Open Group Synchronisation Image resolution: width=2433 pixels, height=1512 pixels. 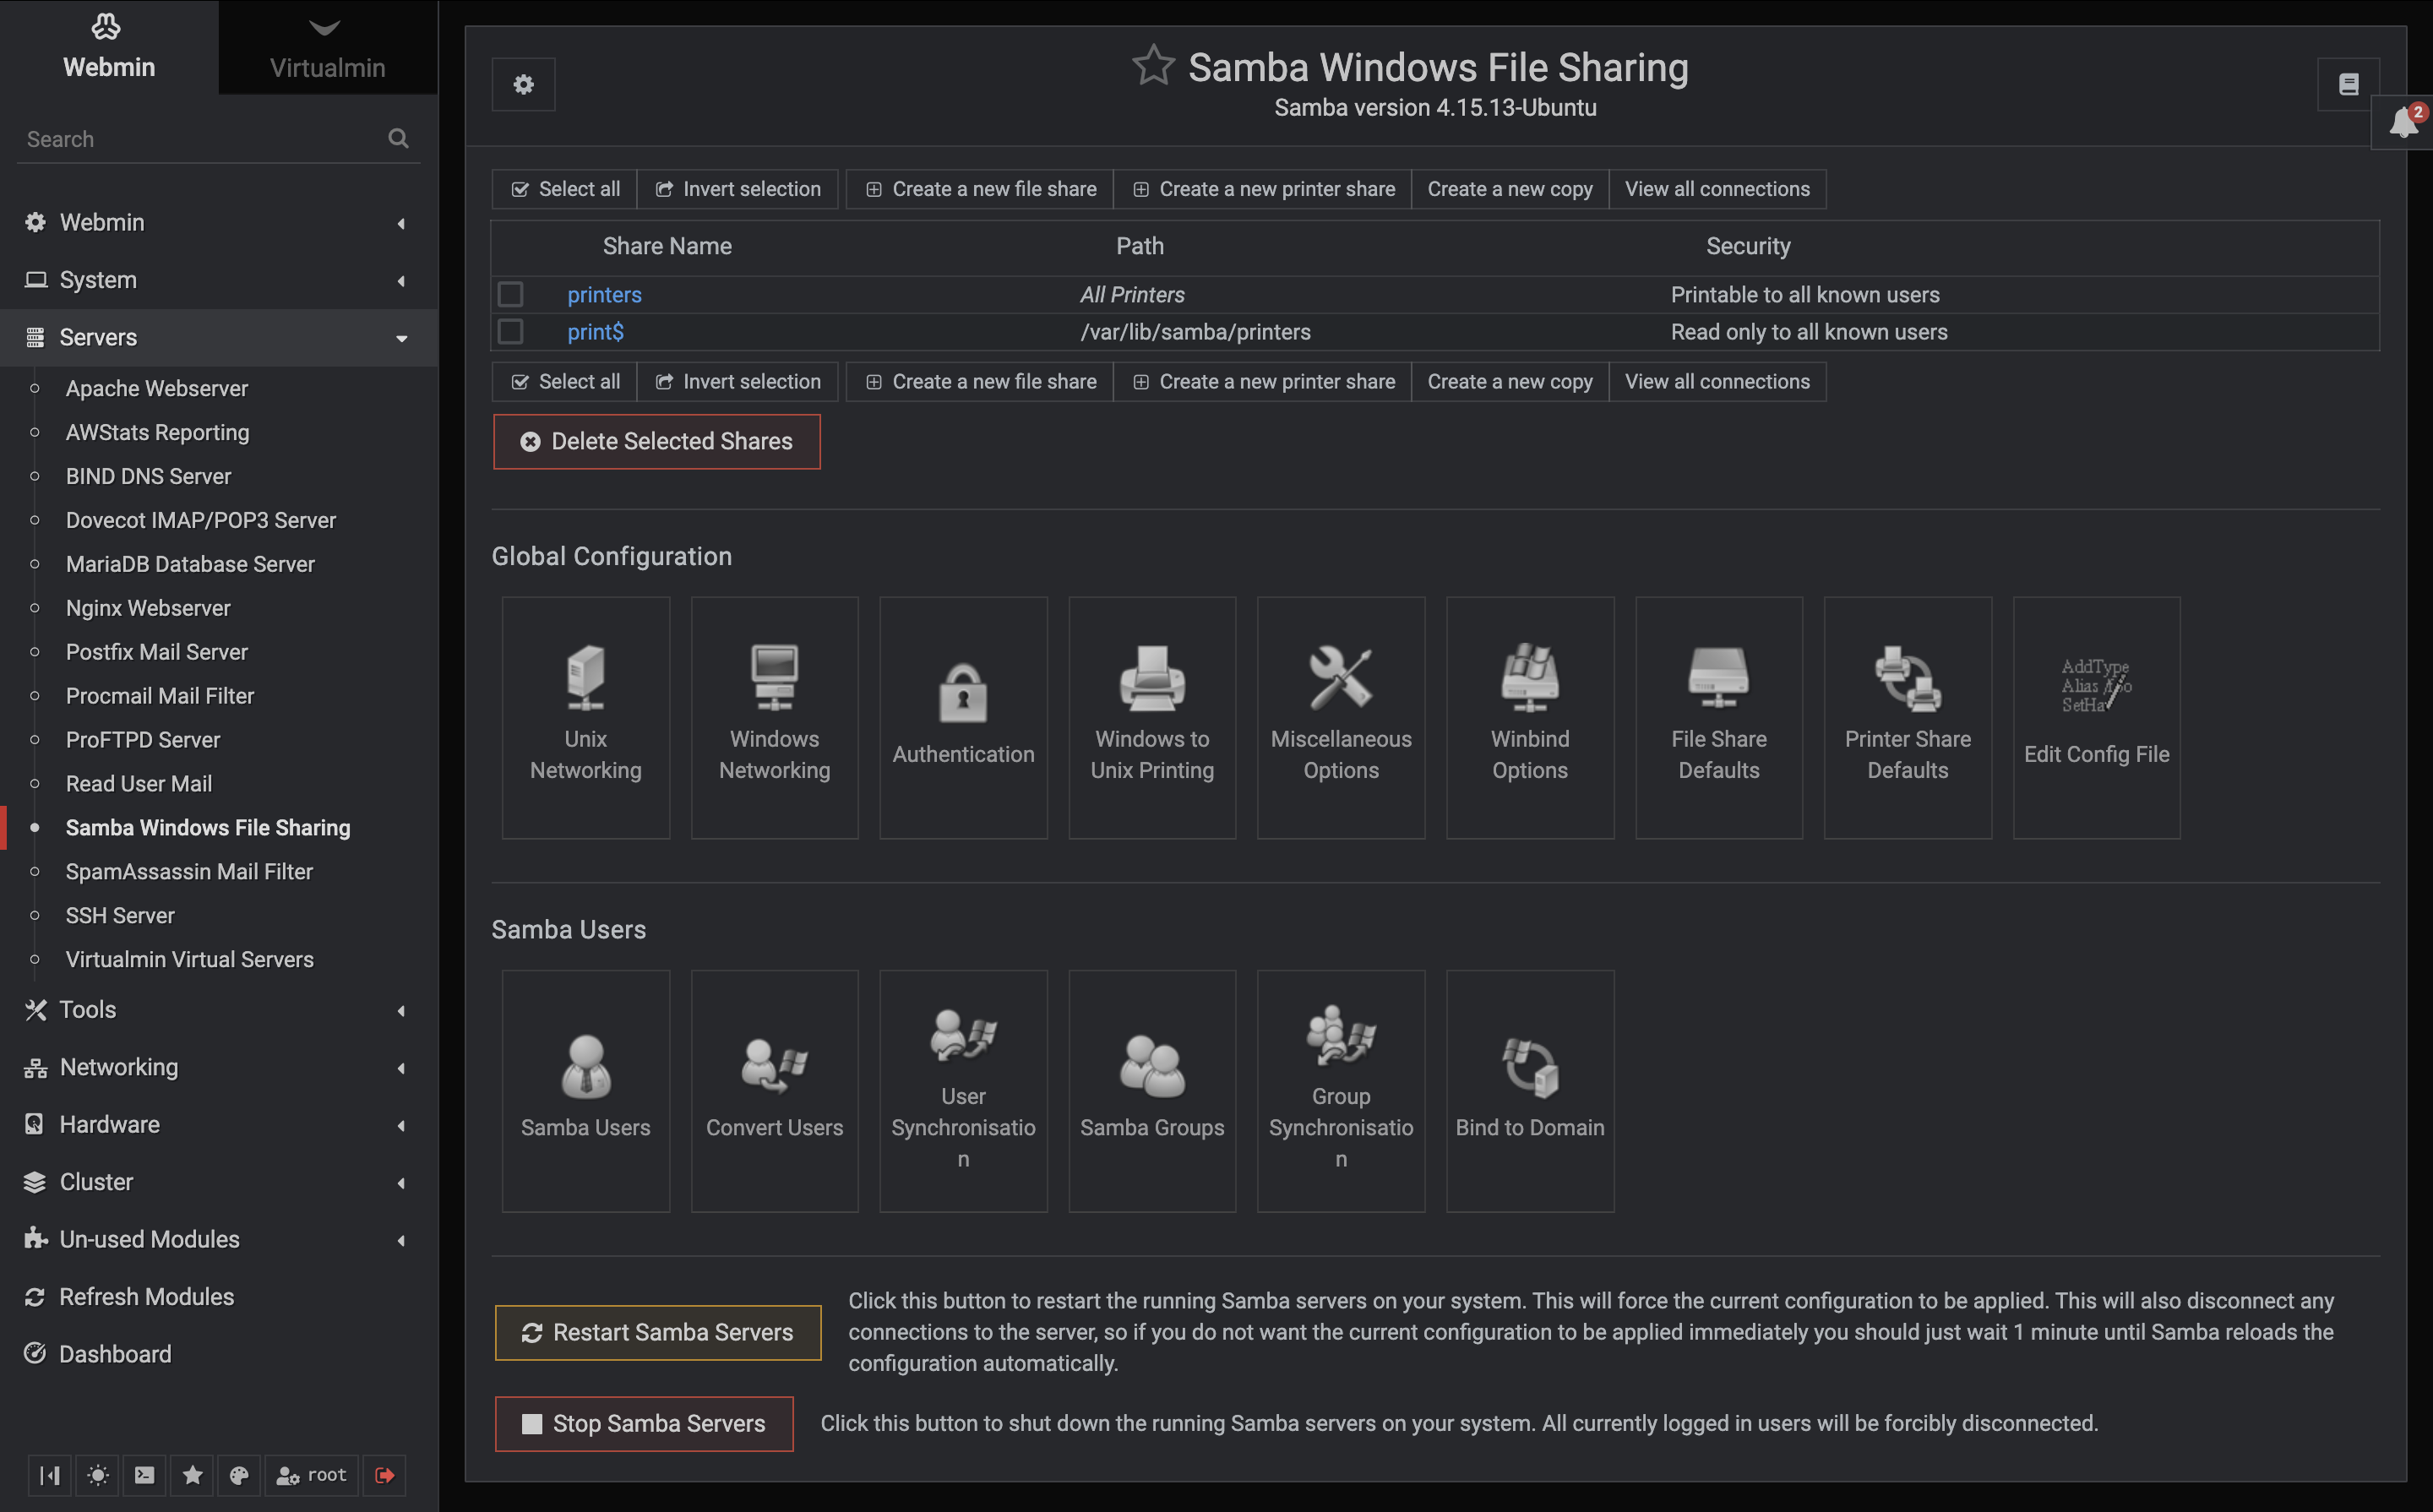pos(1340,1090)
